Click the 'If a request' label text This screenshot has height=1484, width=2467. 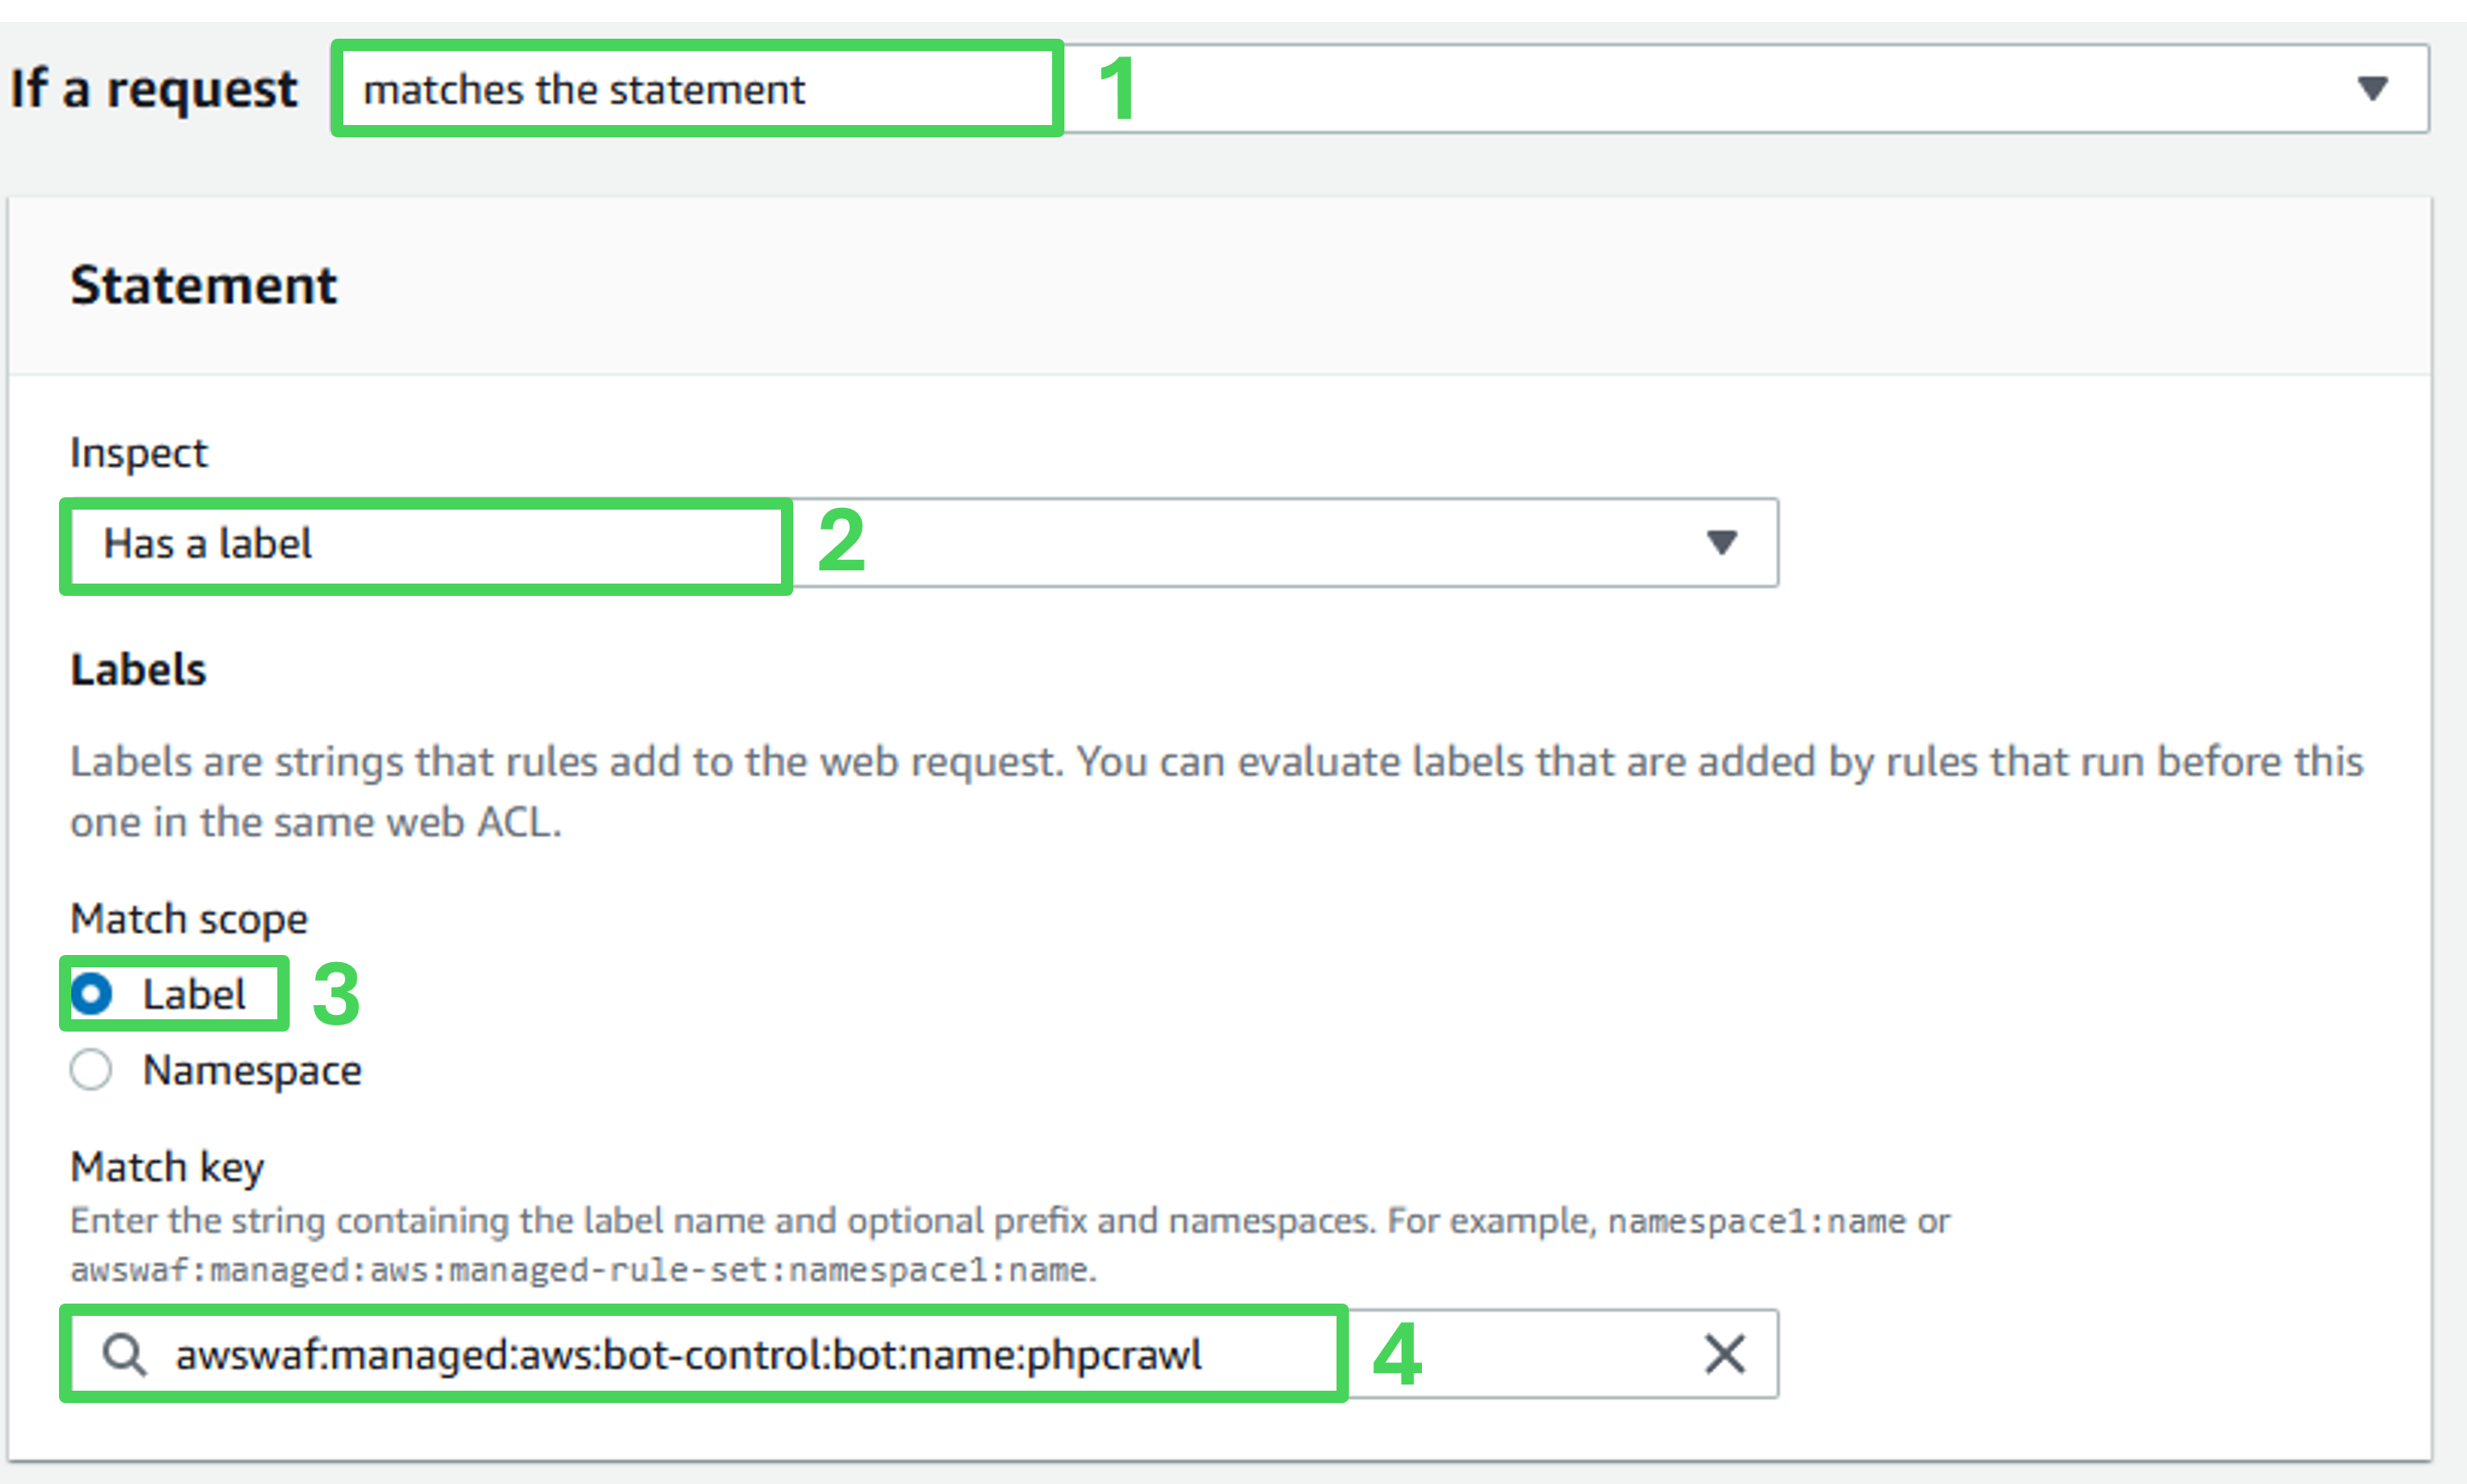tap(154, 89)
